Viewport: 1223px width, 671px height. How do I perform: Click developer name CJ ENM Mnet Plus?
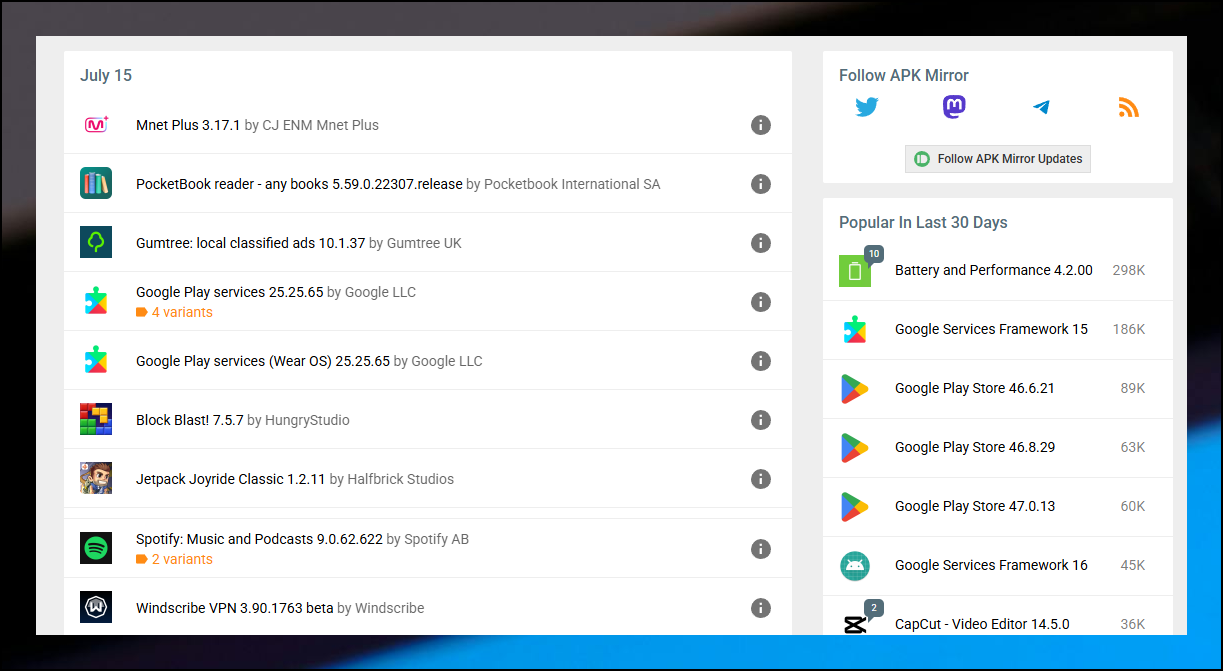tap(320, 125)
